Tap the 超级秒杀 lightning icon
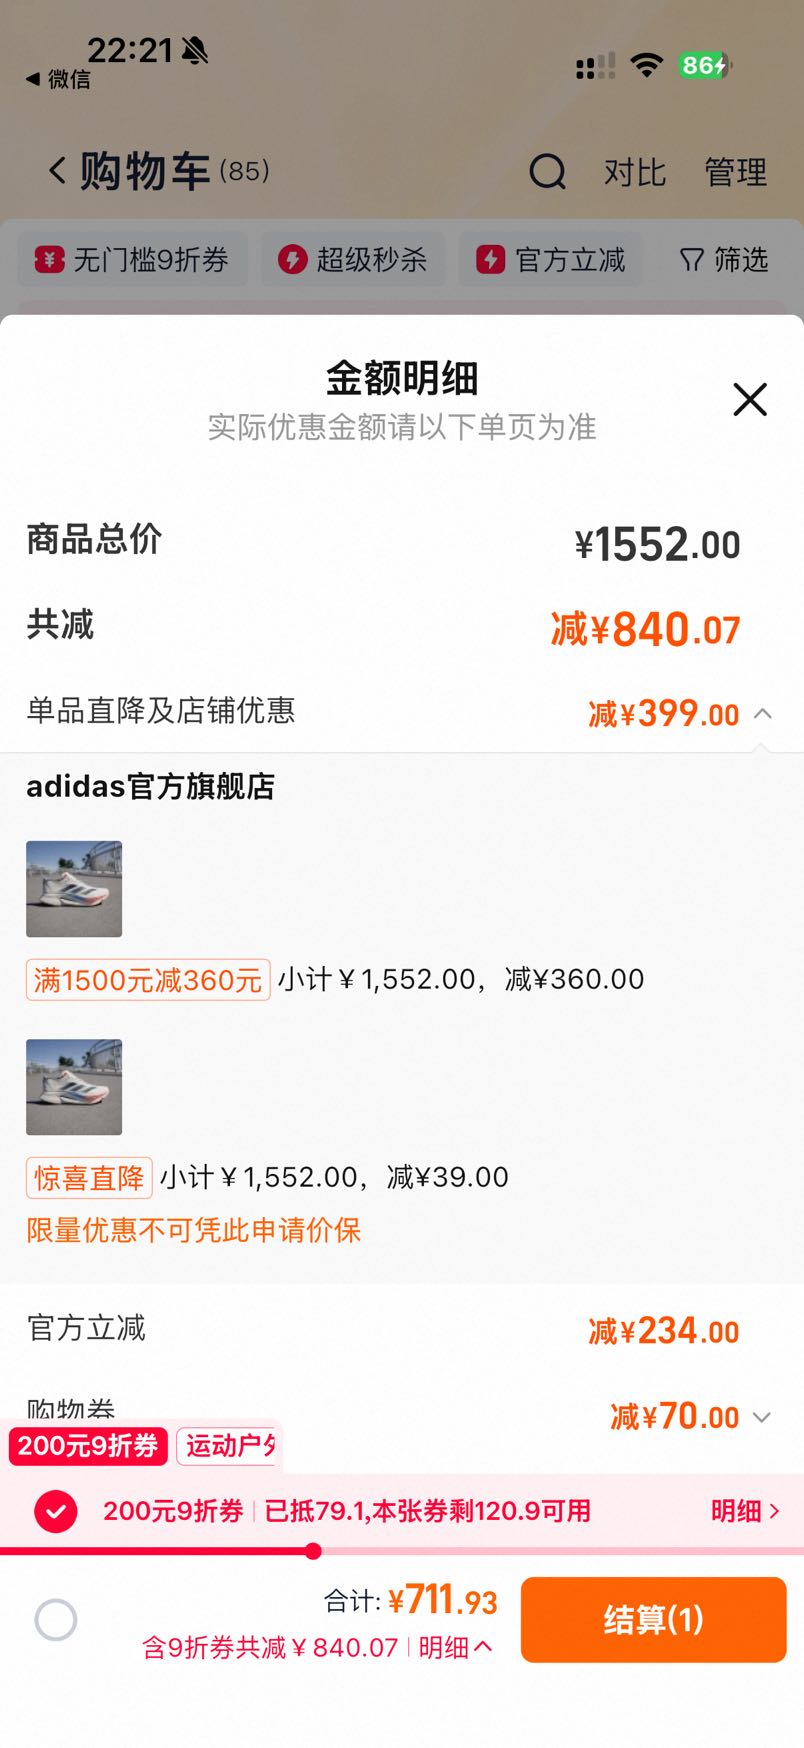Viewport: 804px width, 1748px height. [292, 260]
